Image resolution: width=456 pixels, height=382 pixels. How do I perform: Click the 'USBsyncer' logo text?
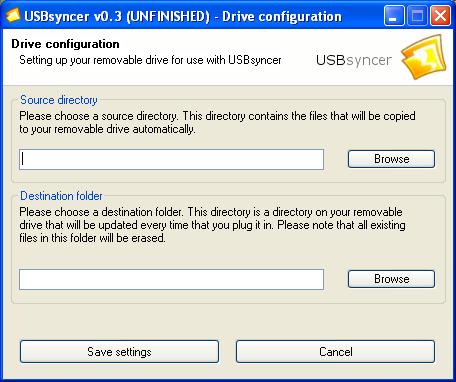click(354, 60)
